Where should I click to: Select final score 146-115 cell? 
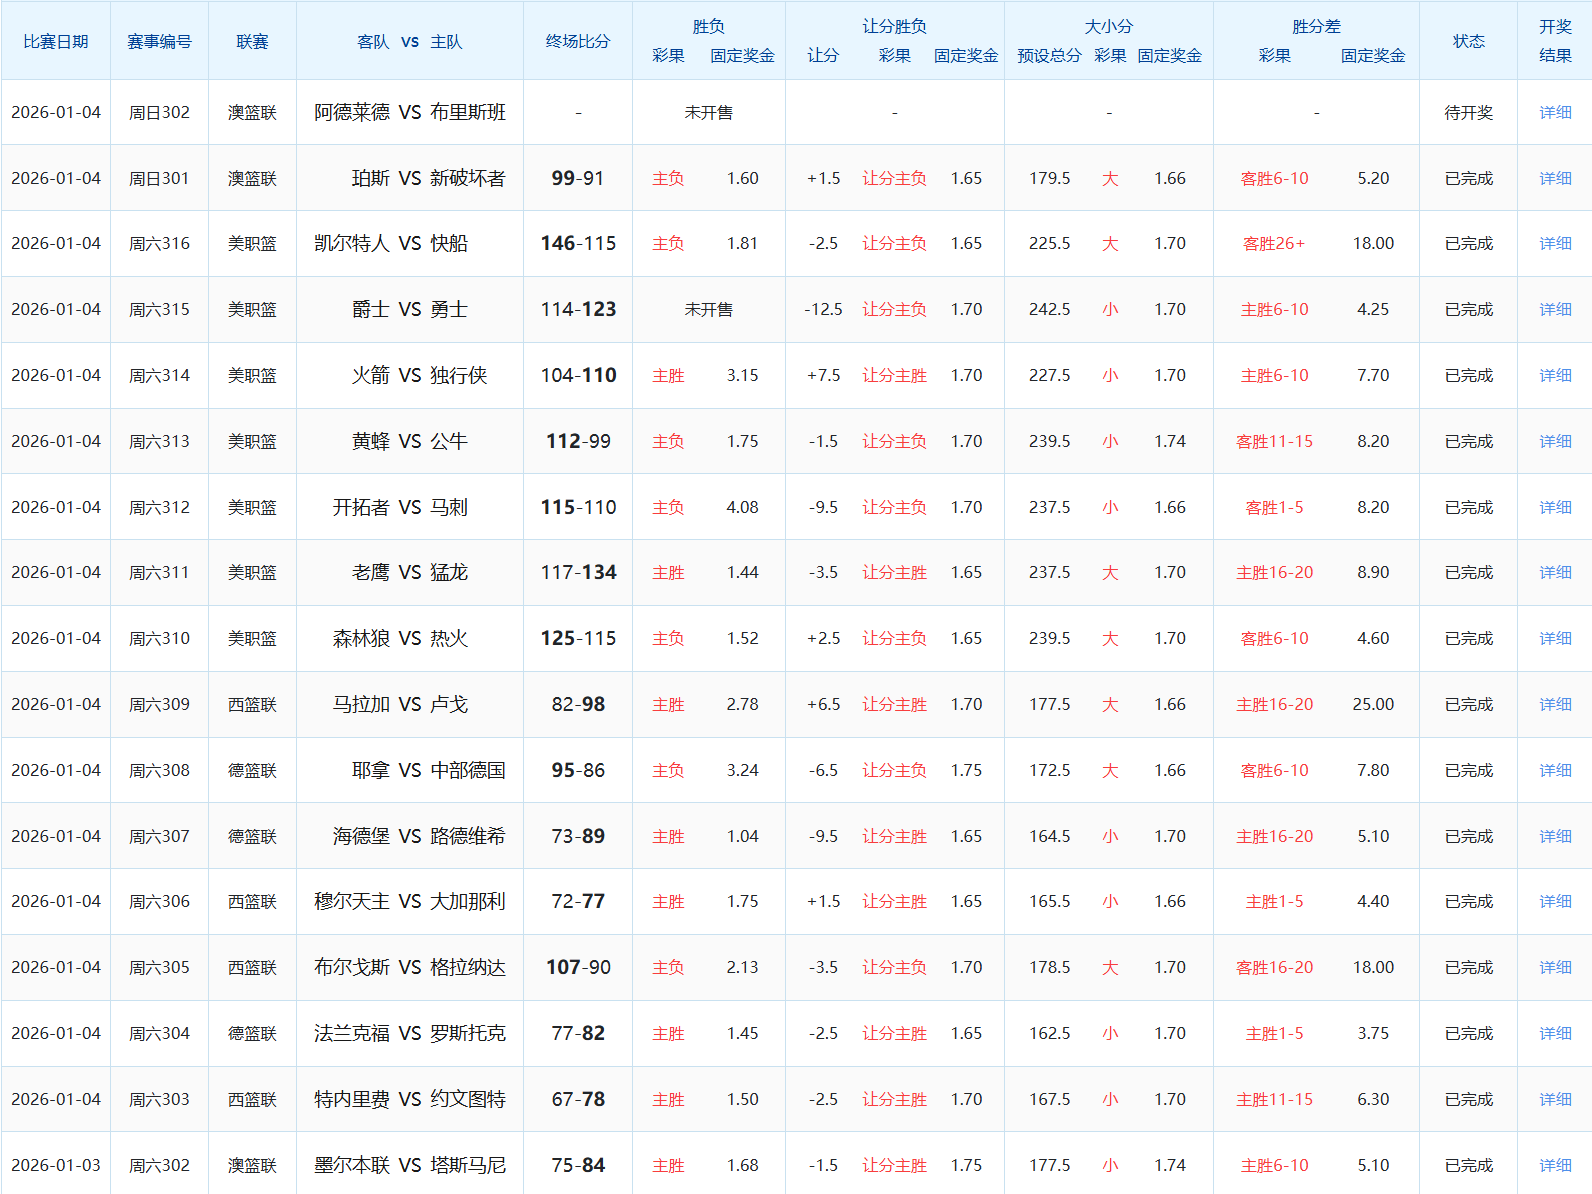point(578,244)
